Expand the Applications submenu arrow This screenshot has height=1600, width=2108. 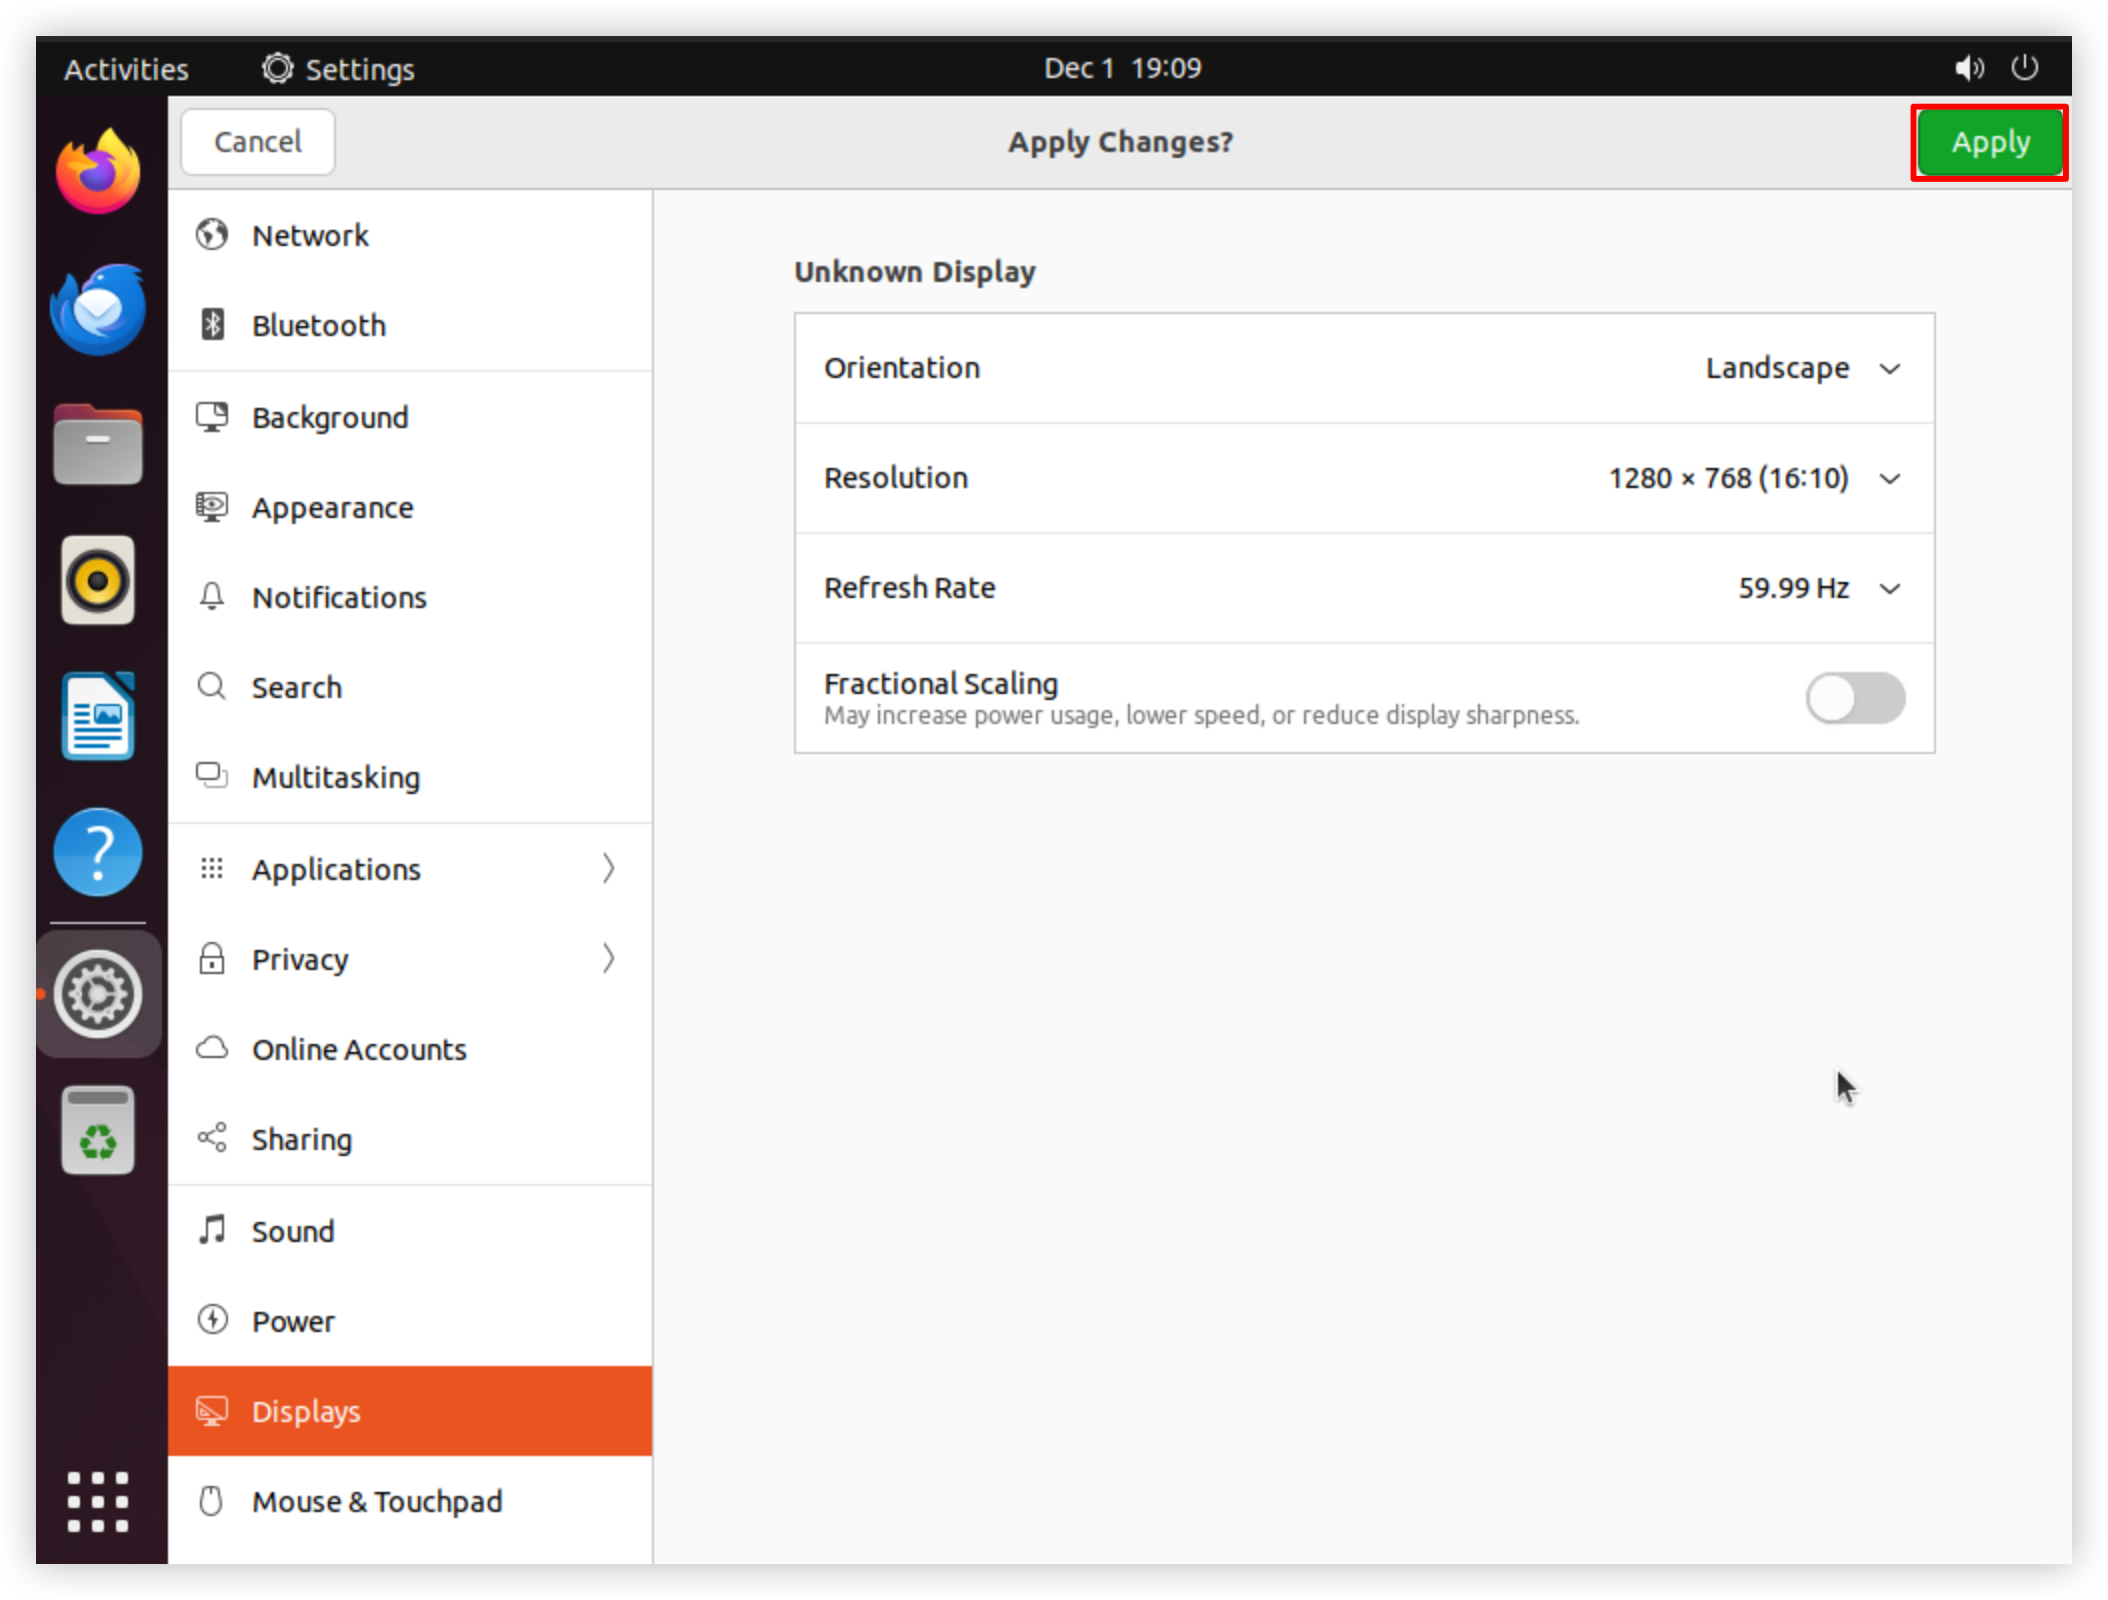coord(608,868)
